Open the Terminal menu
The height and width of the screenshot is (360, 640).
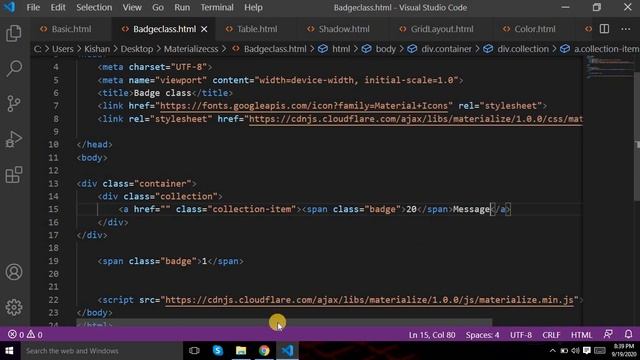pyautogui.click(x=217, y=7)
